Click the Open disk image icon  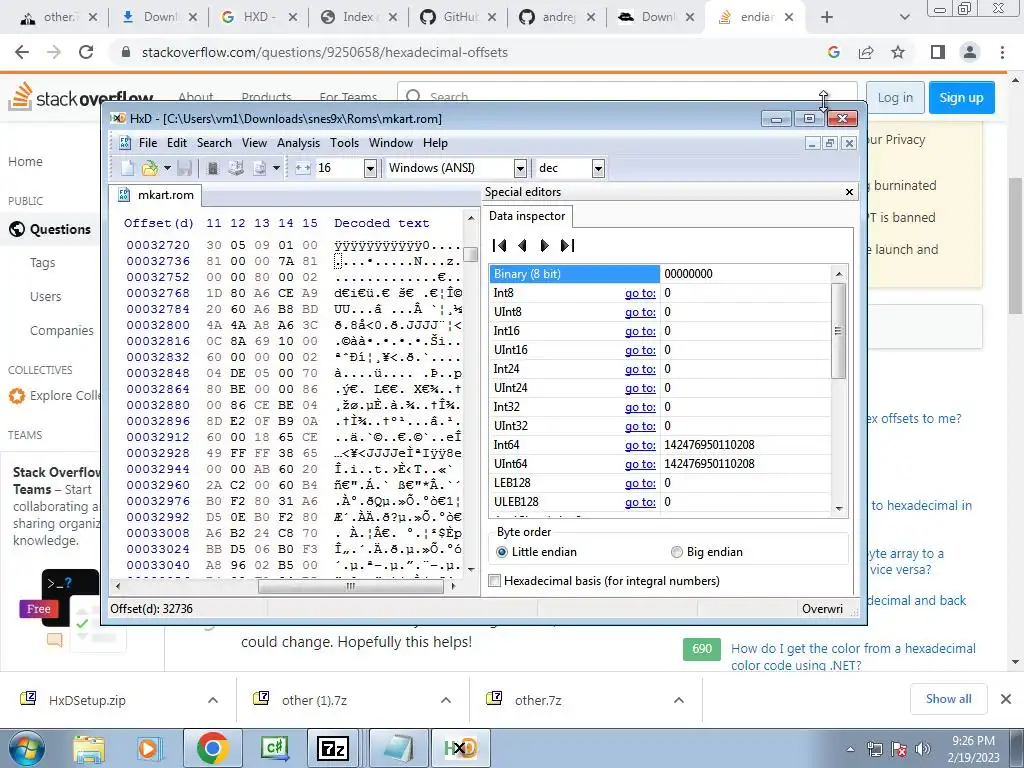[x=259, y=168]
